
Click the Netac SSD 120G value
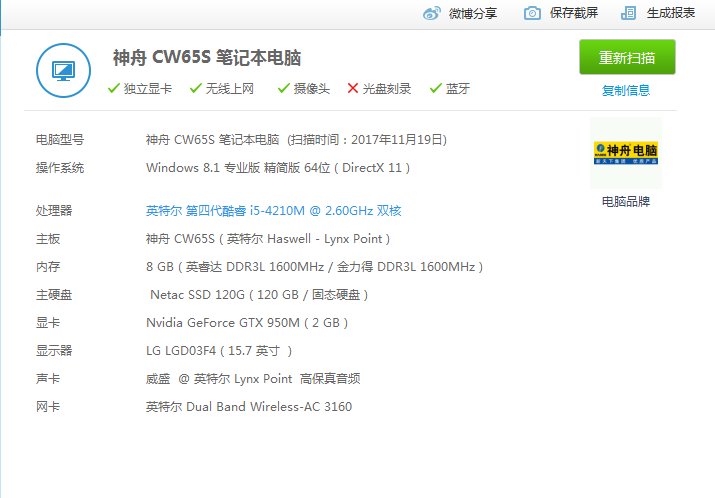point(259,295)
